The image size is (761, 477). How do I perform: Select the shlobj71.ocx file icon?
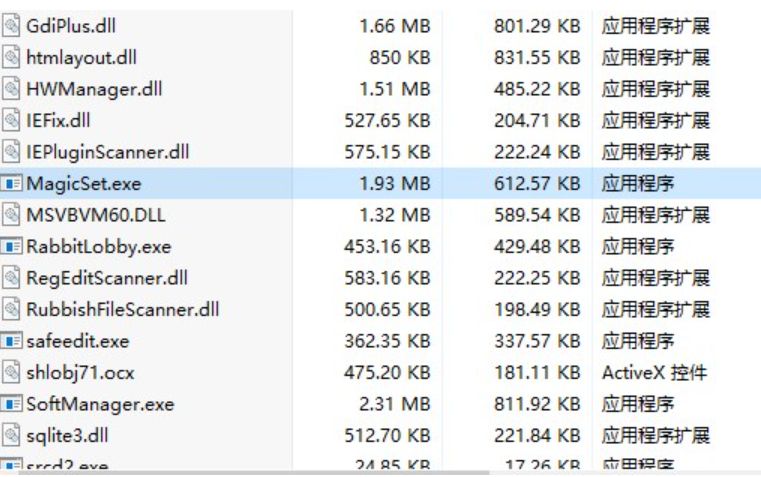(11, 373)
